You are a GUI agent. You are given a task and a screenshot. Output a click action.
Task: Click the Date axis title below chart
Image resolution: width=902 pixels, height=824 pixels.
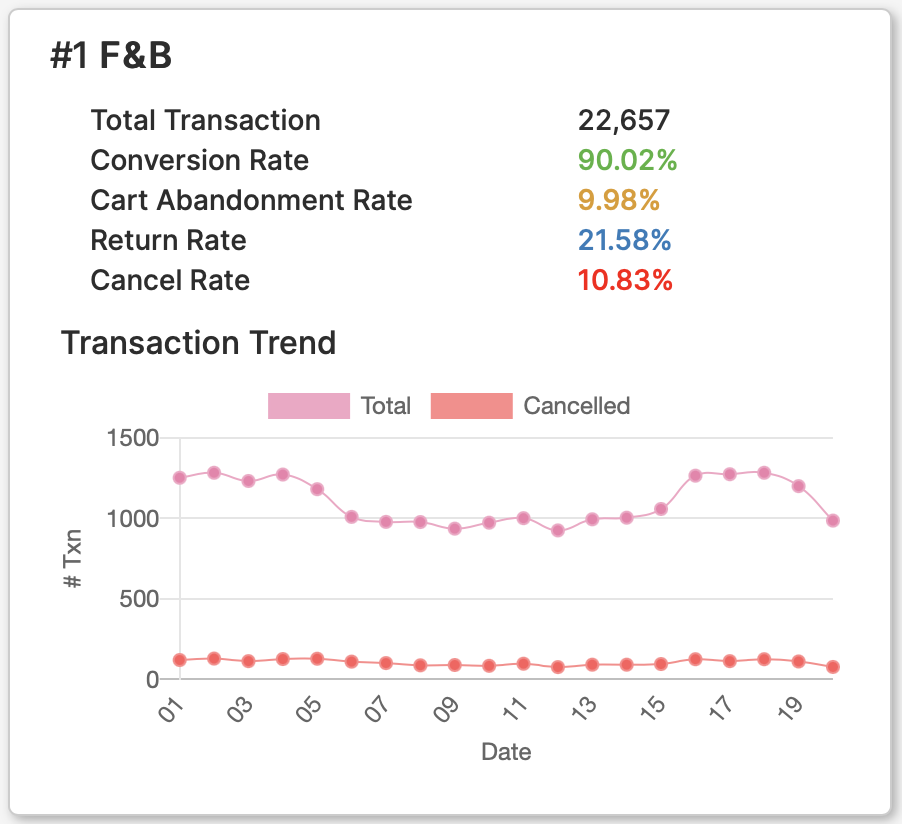pos(506,751)
